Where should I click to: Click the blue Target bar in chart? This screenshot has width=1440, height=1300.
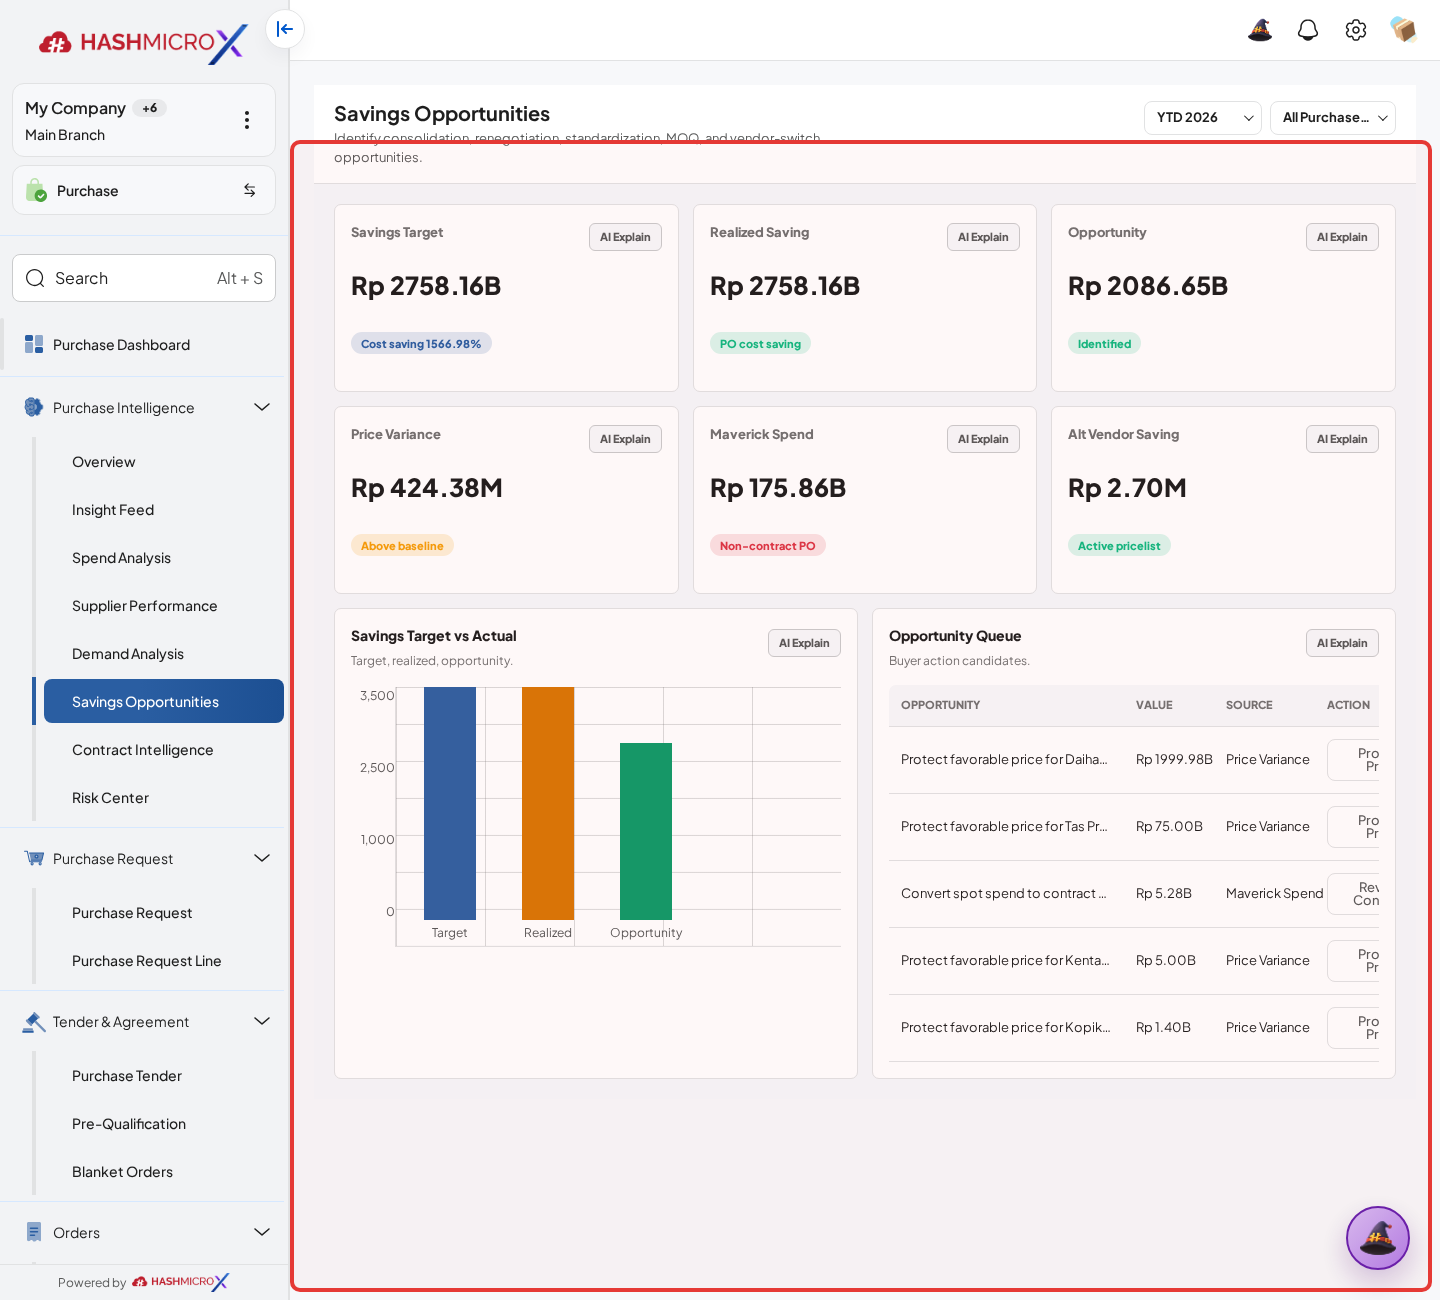click(x=450, y=803)
